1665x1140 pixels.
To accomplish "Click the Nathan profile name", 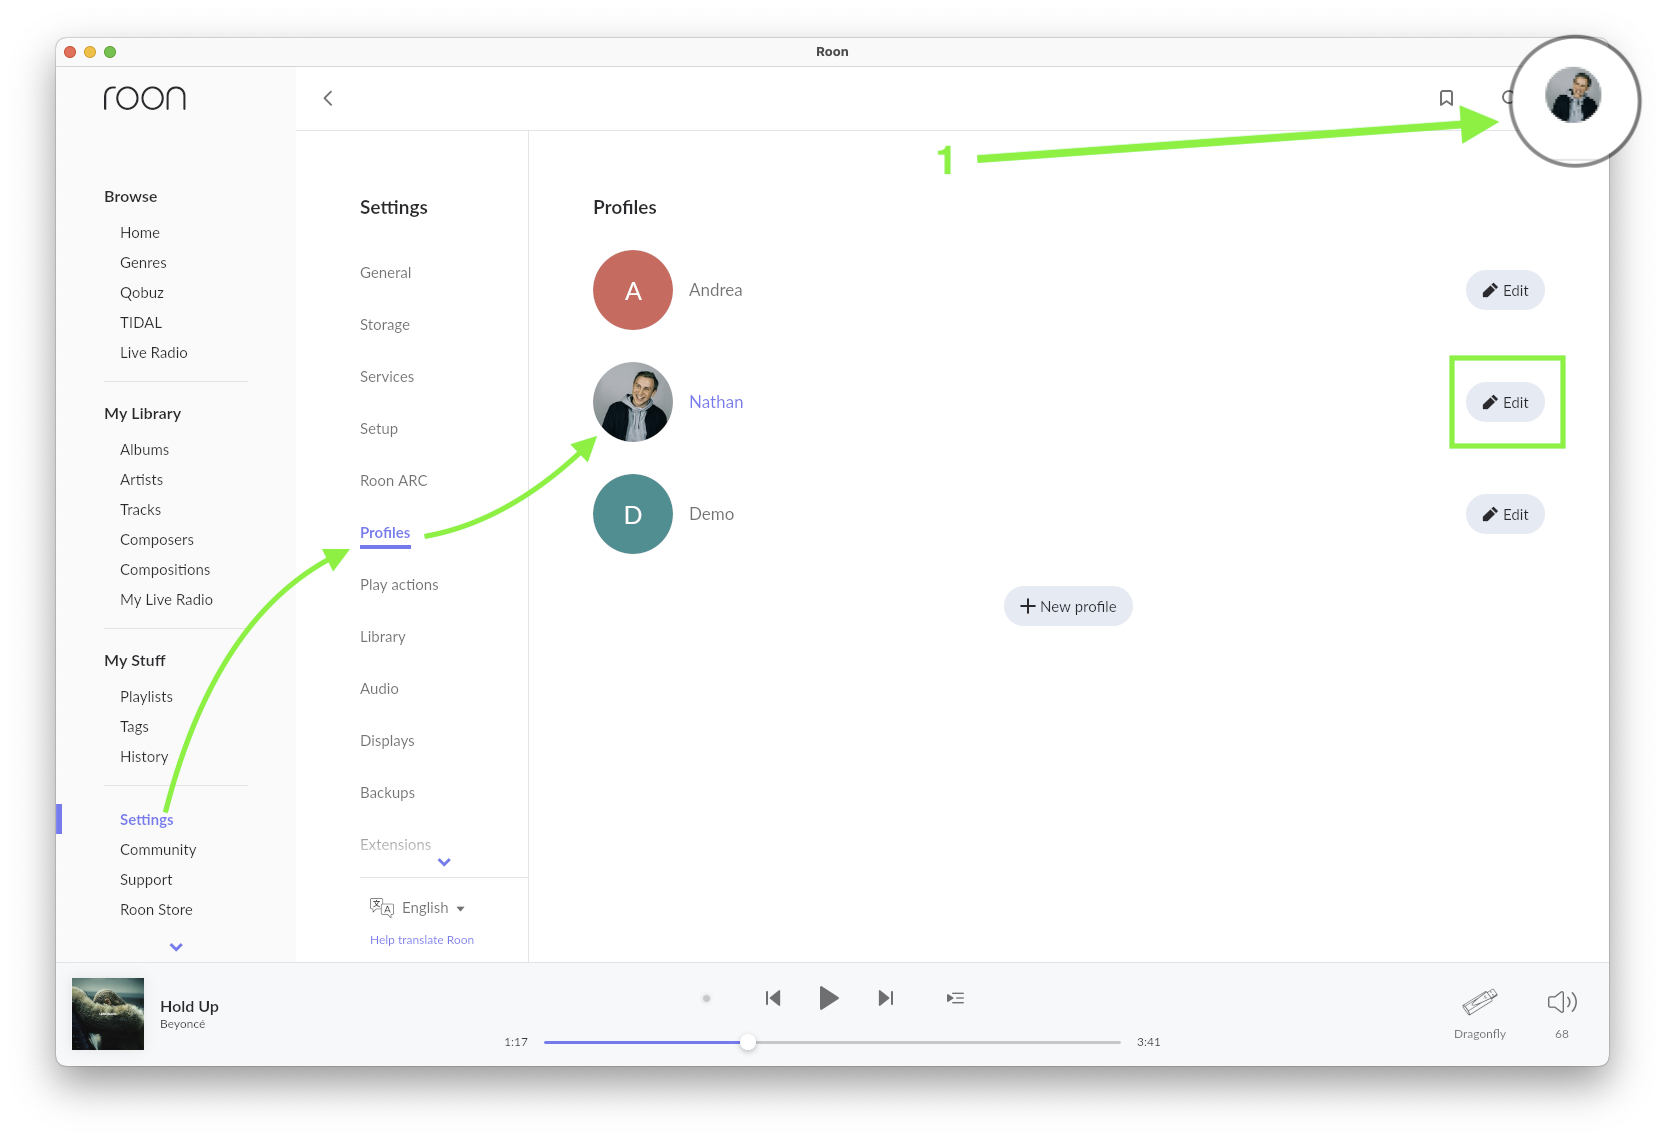I will point(716,402).
